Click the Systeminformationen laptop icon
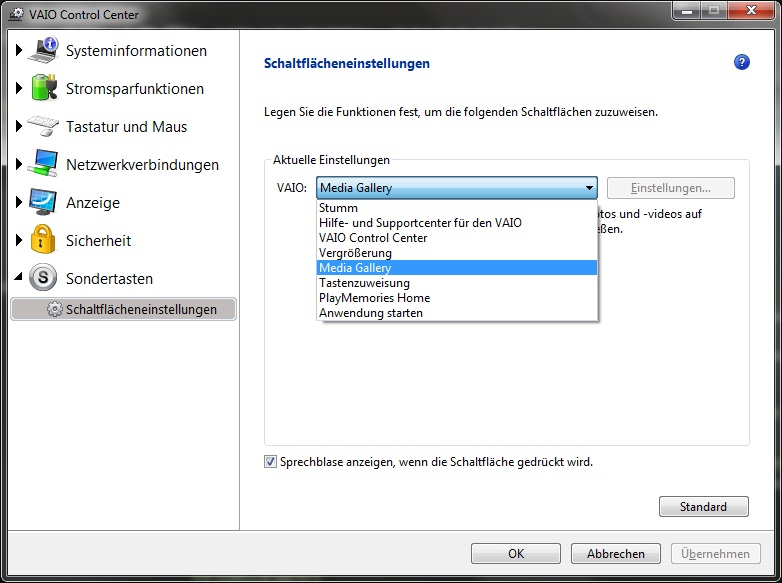This screenshot has height=583, width=782. [x=43, y=50]
